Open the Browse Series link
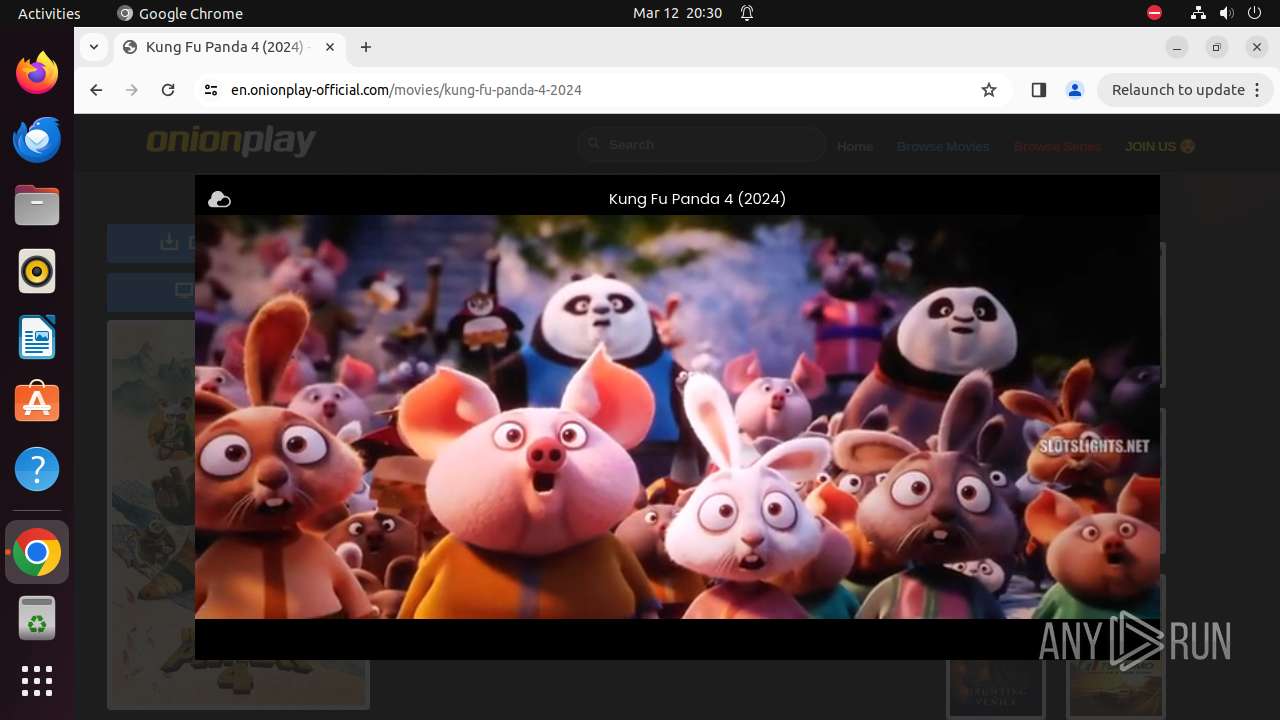 point(1057,146)
